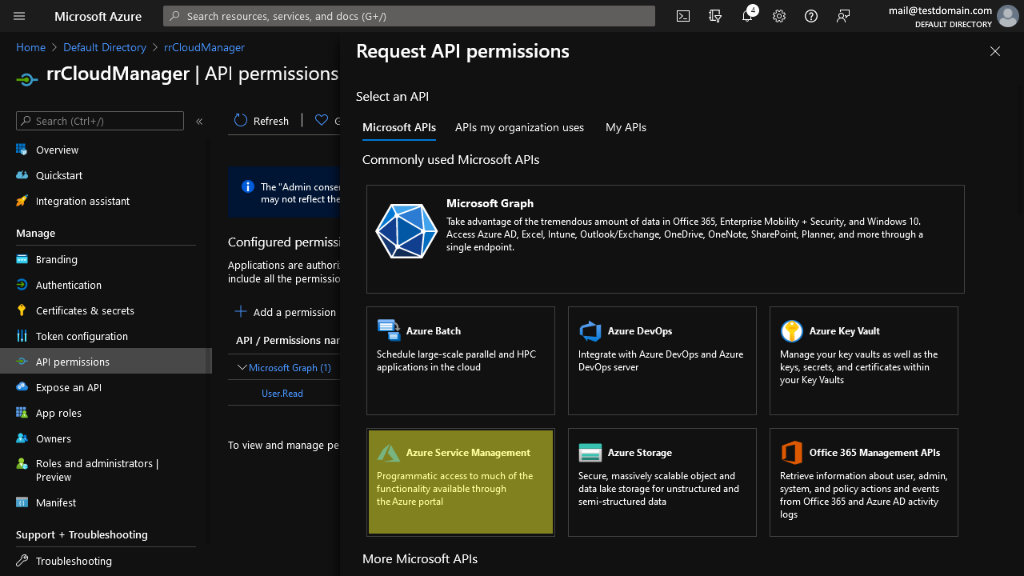Collapse the Microsoft Graph (1) permission group

pyautogui.click(x=242, y=368)
